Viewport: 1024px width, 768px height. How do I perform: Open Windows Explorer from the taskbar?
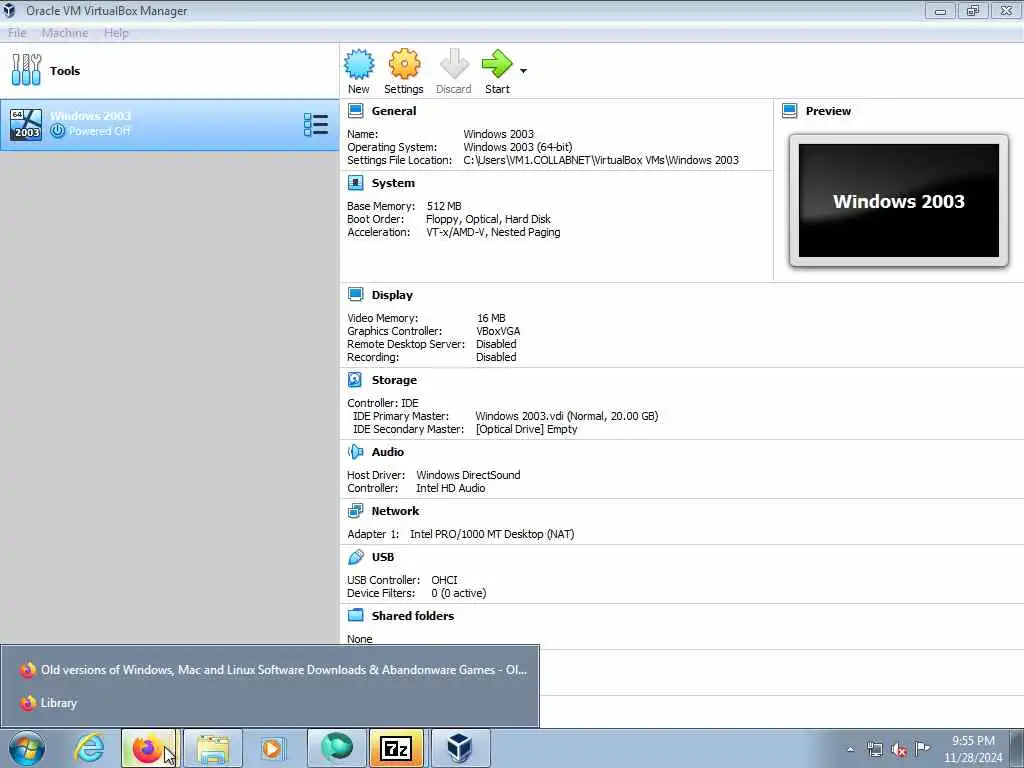pos(213,748)
